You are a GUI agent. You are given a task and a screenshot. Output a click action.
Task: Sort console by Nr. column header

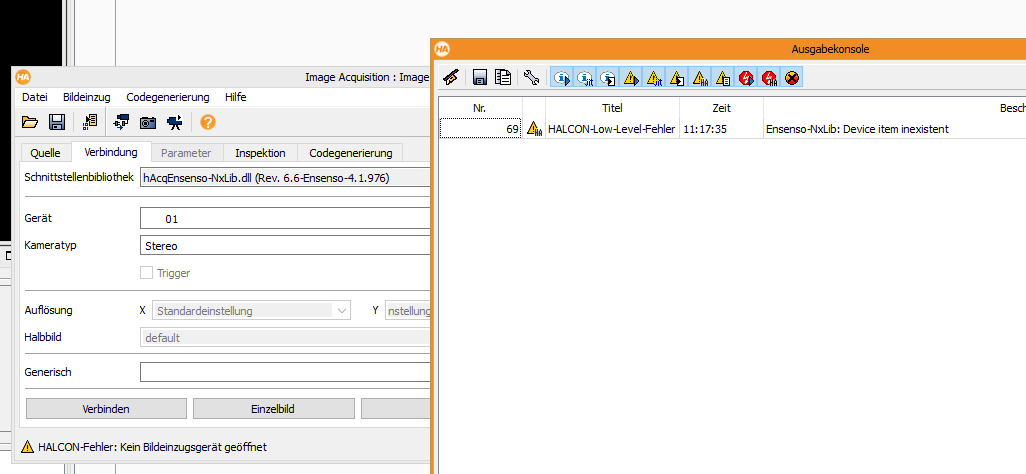(480, 108)
